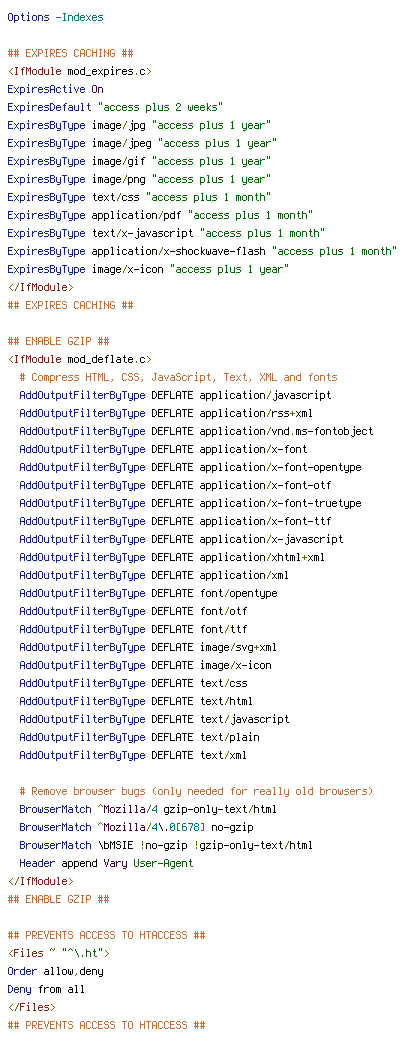Click the Files '^\.ht' opening tag
Screen dimensions: 406x1042
pos(58,954)
